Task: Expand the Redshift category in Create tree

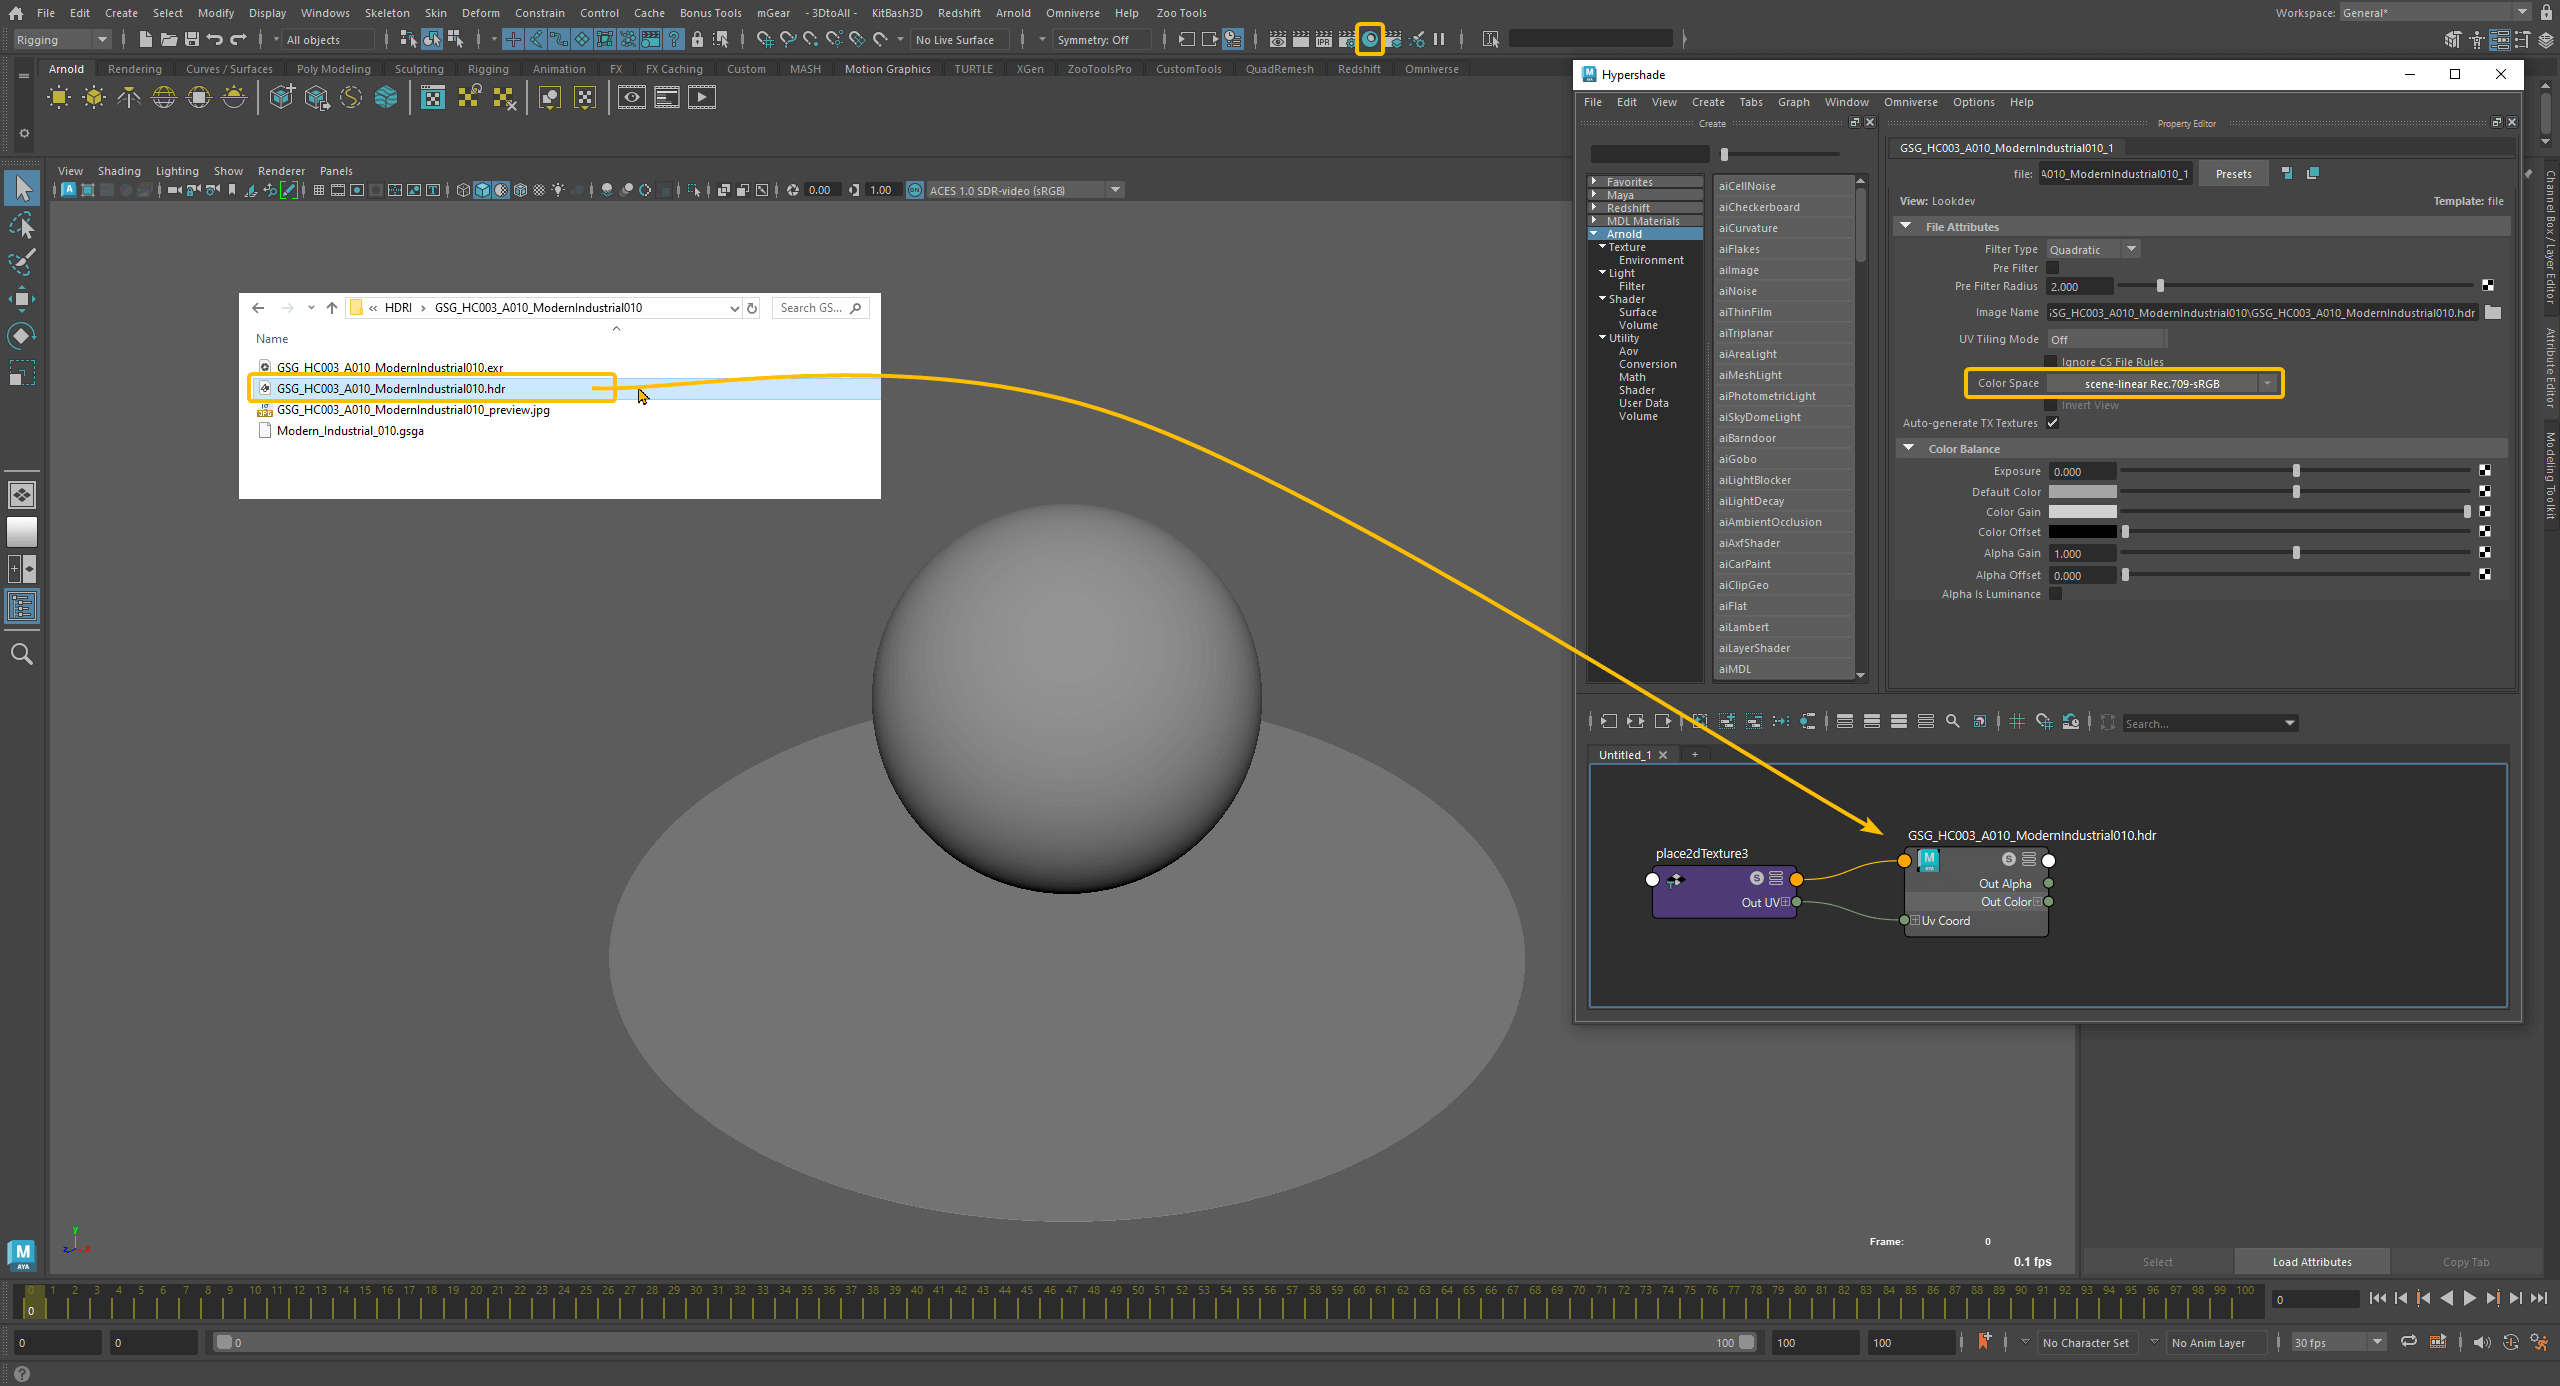Action: tap(1594, 208)
